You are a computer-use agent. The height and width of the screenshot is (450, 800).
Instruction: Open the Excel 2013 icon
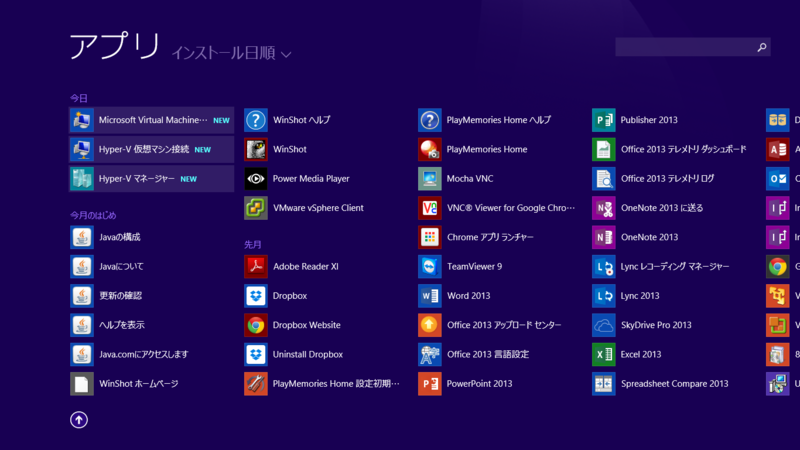pyautogui.click(x=604, y=355)
